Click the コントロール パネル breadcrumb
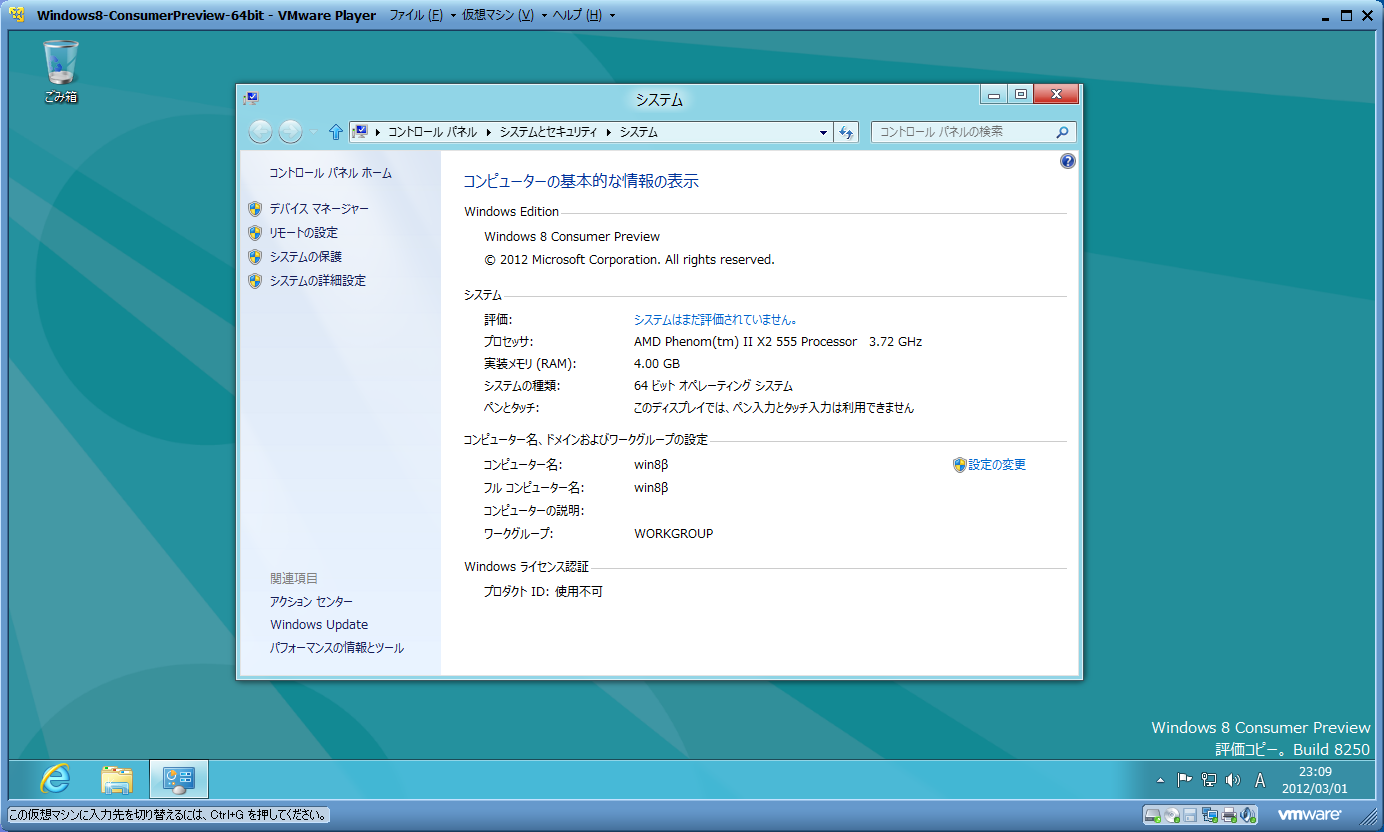The width and height of the screenshot is (1384, 832). [x=433, y=132]
